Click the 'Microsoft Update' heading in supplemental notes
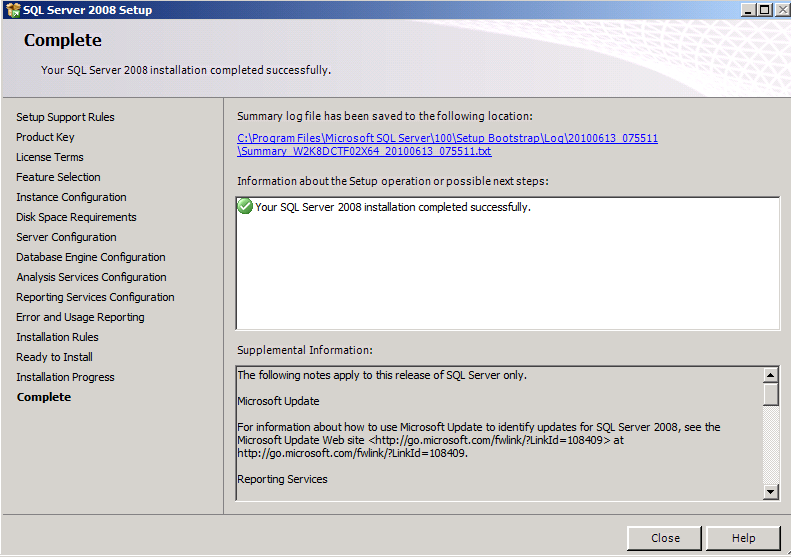Screen dimensions: 791x557 tap(278, 401)
